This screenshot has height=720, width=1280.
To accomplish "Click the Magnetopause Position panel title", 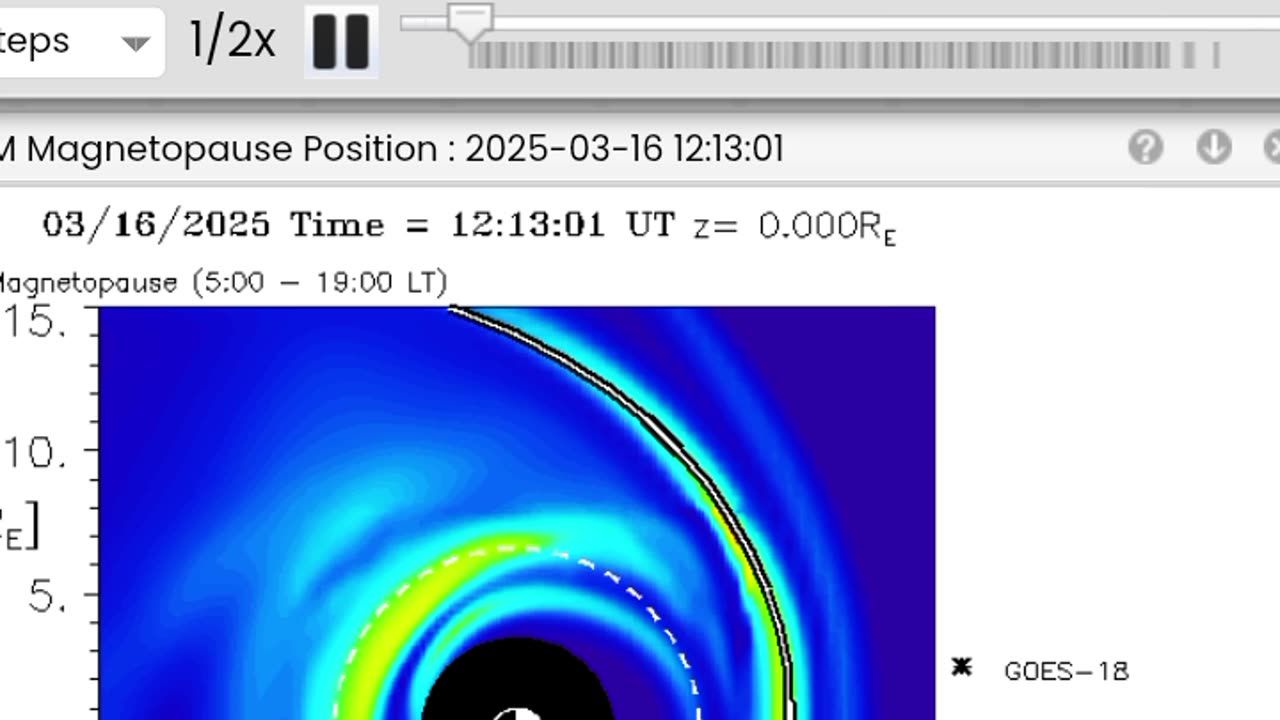I will 392,149.
